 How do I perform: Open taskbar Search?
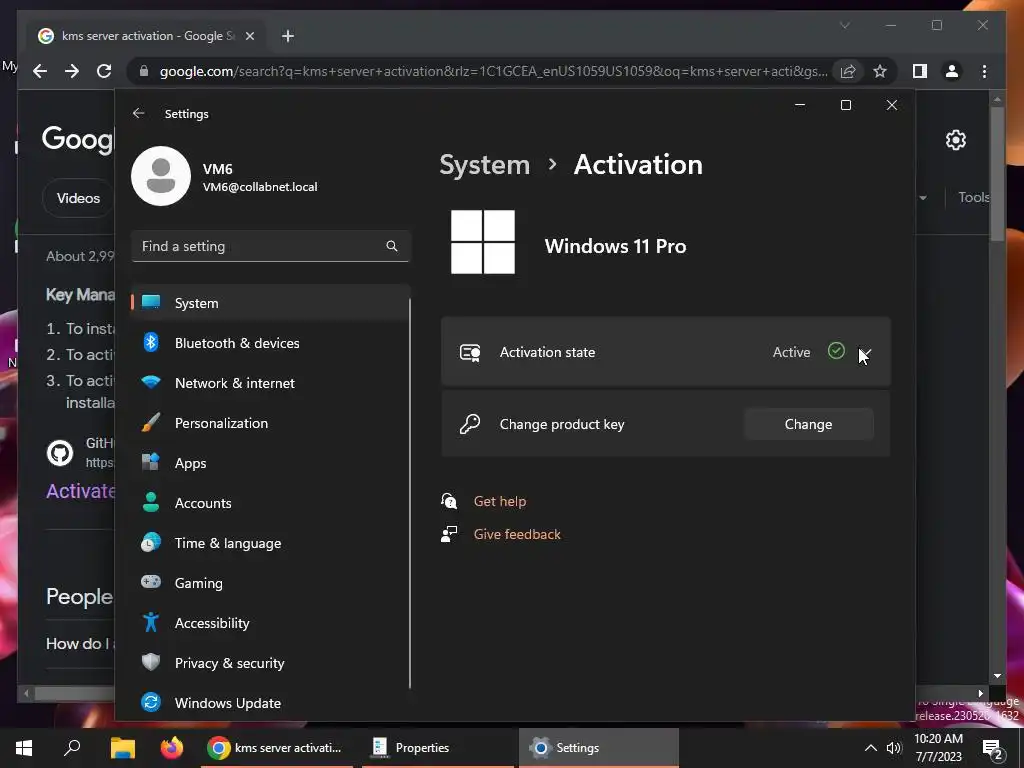pos(72,748)
